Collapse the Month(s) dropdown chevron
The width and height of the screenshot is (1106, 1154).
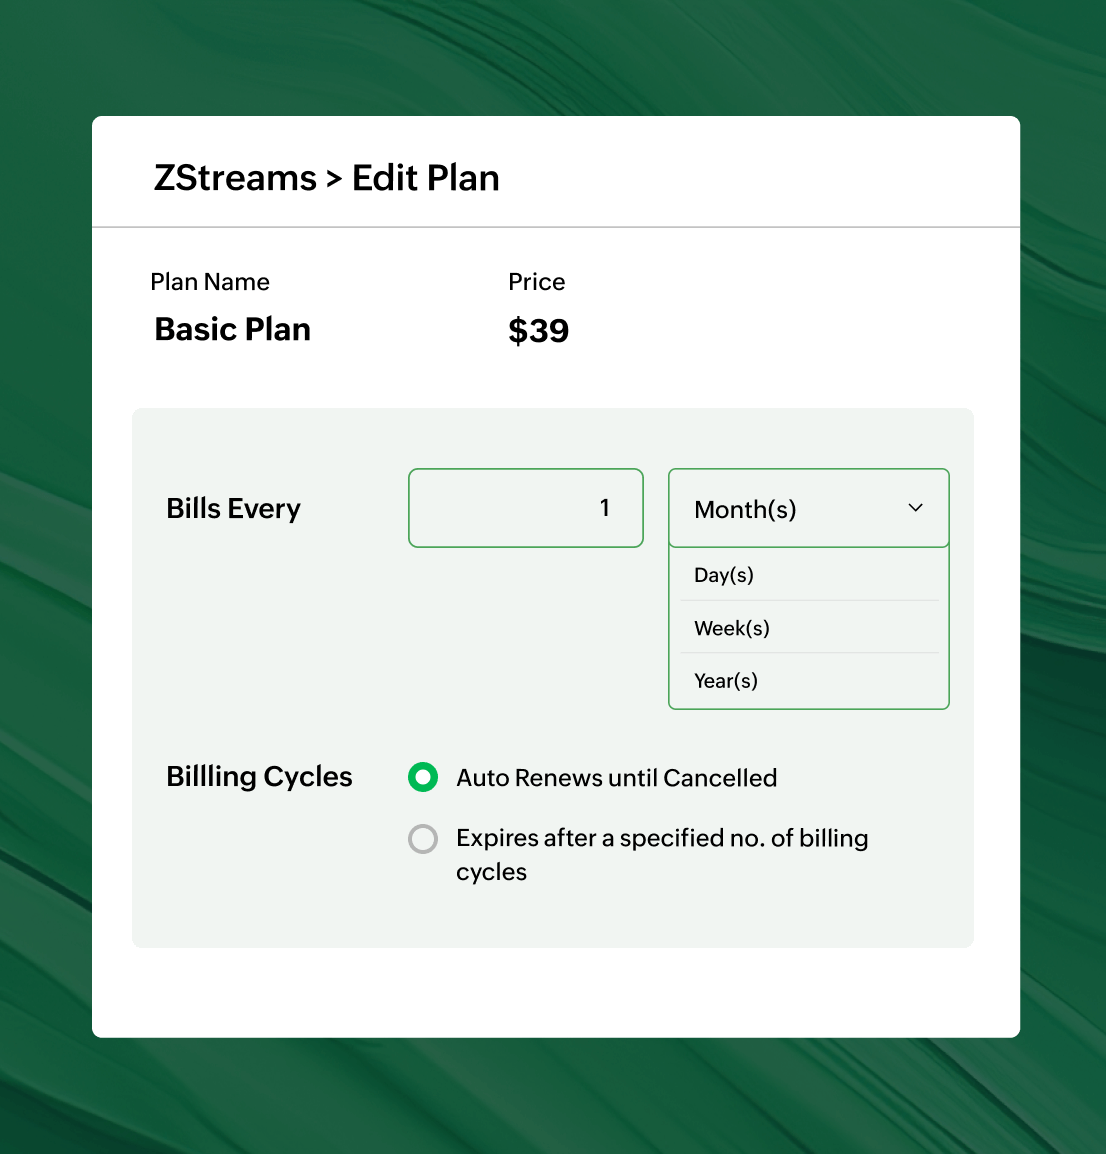tap(914, 508)
